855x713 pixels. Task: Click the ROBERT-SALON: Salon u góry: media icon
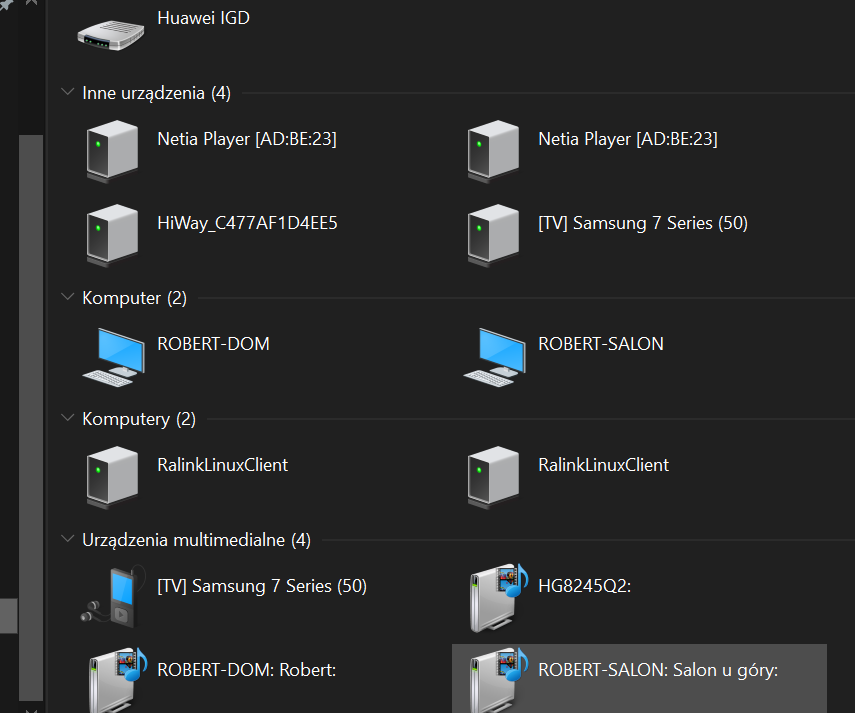point(499,680)
